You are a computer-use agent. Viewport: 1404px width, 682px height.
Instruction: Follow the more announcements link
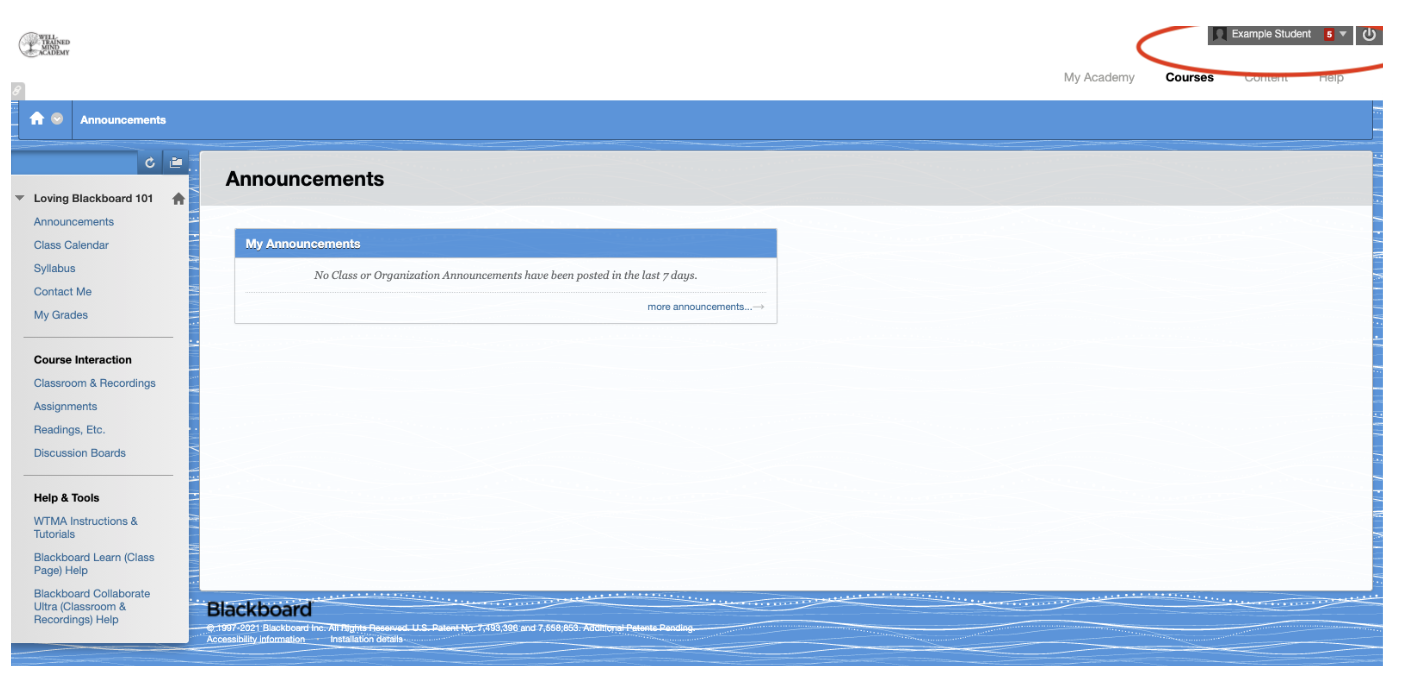click(x=699, y=307)
